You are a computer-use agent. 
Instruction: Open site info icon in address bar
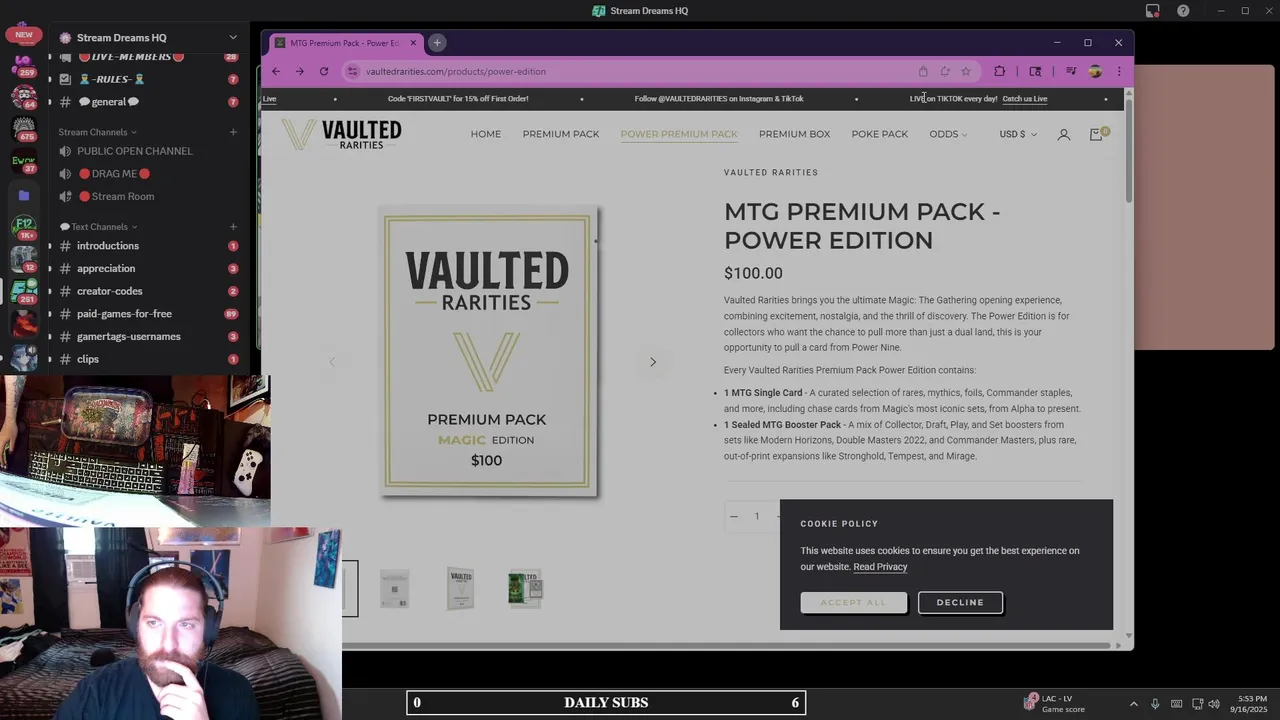pyautogui.click(x=352, y=71)
